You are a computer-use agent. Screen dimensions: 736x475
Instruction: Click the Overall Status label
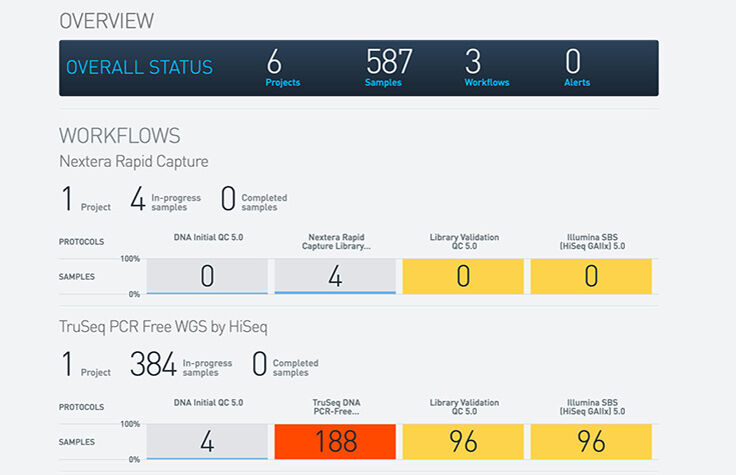click(139, 68)
